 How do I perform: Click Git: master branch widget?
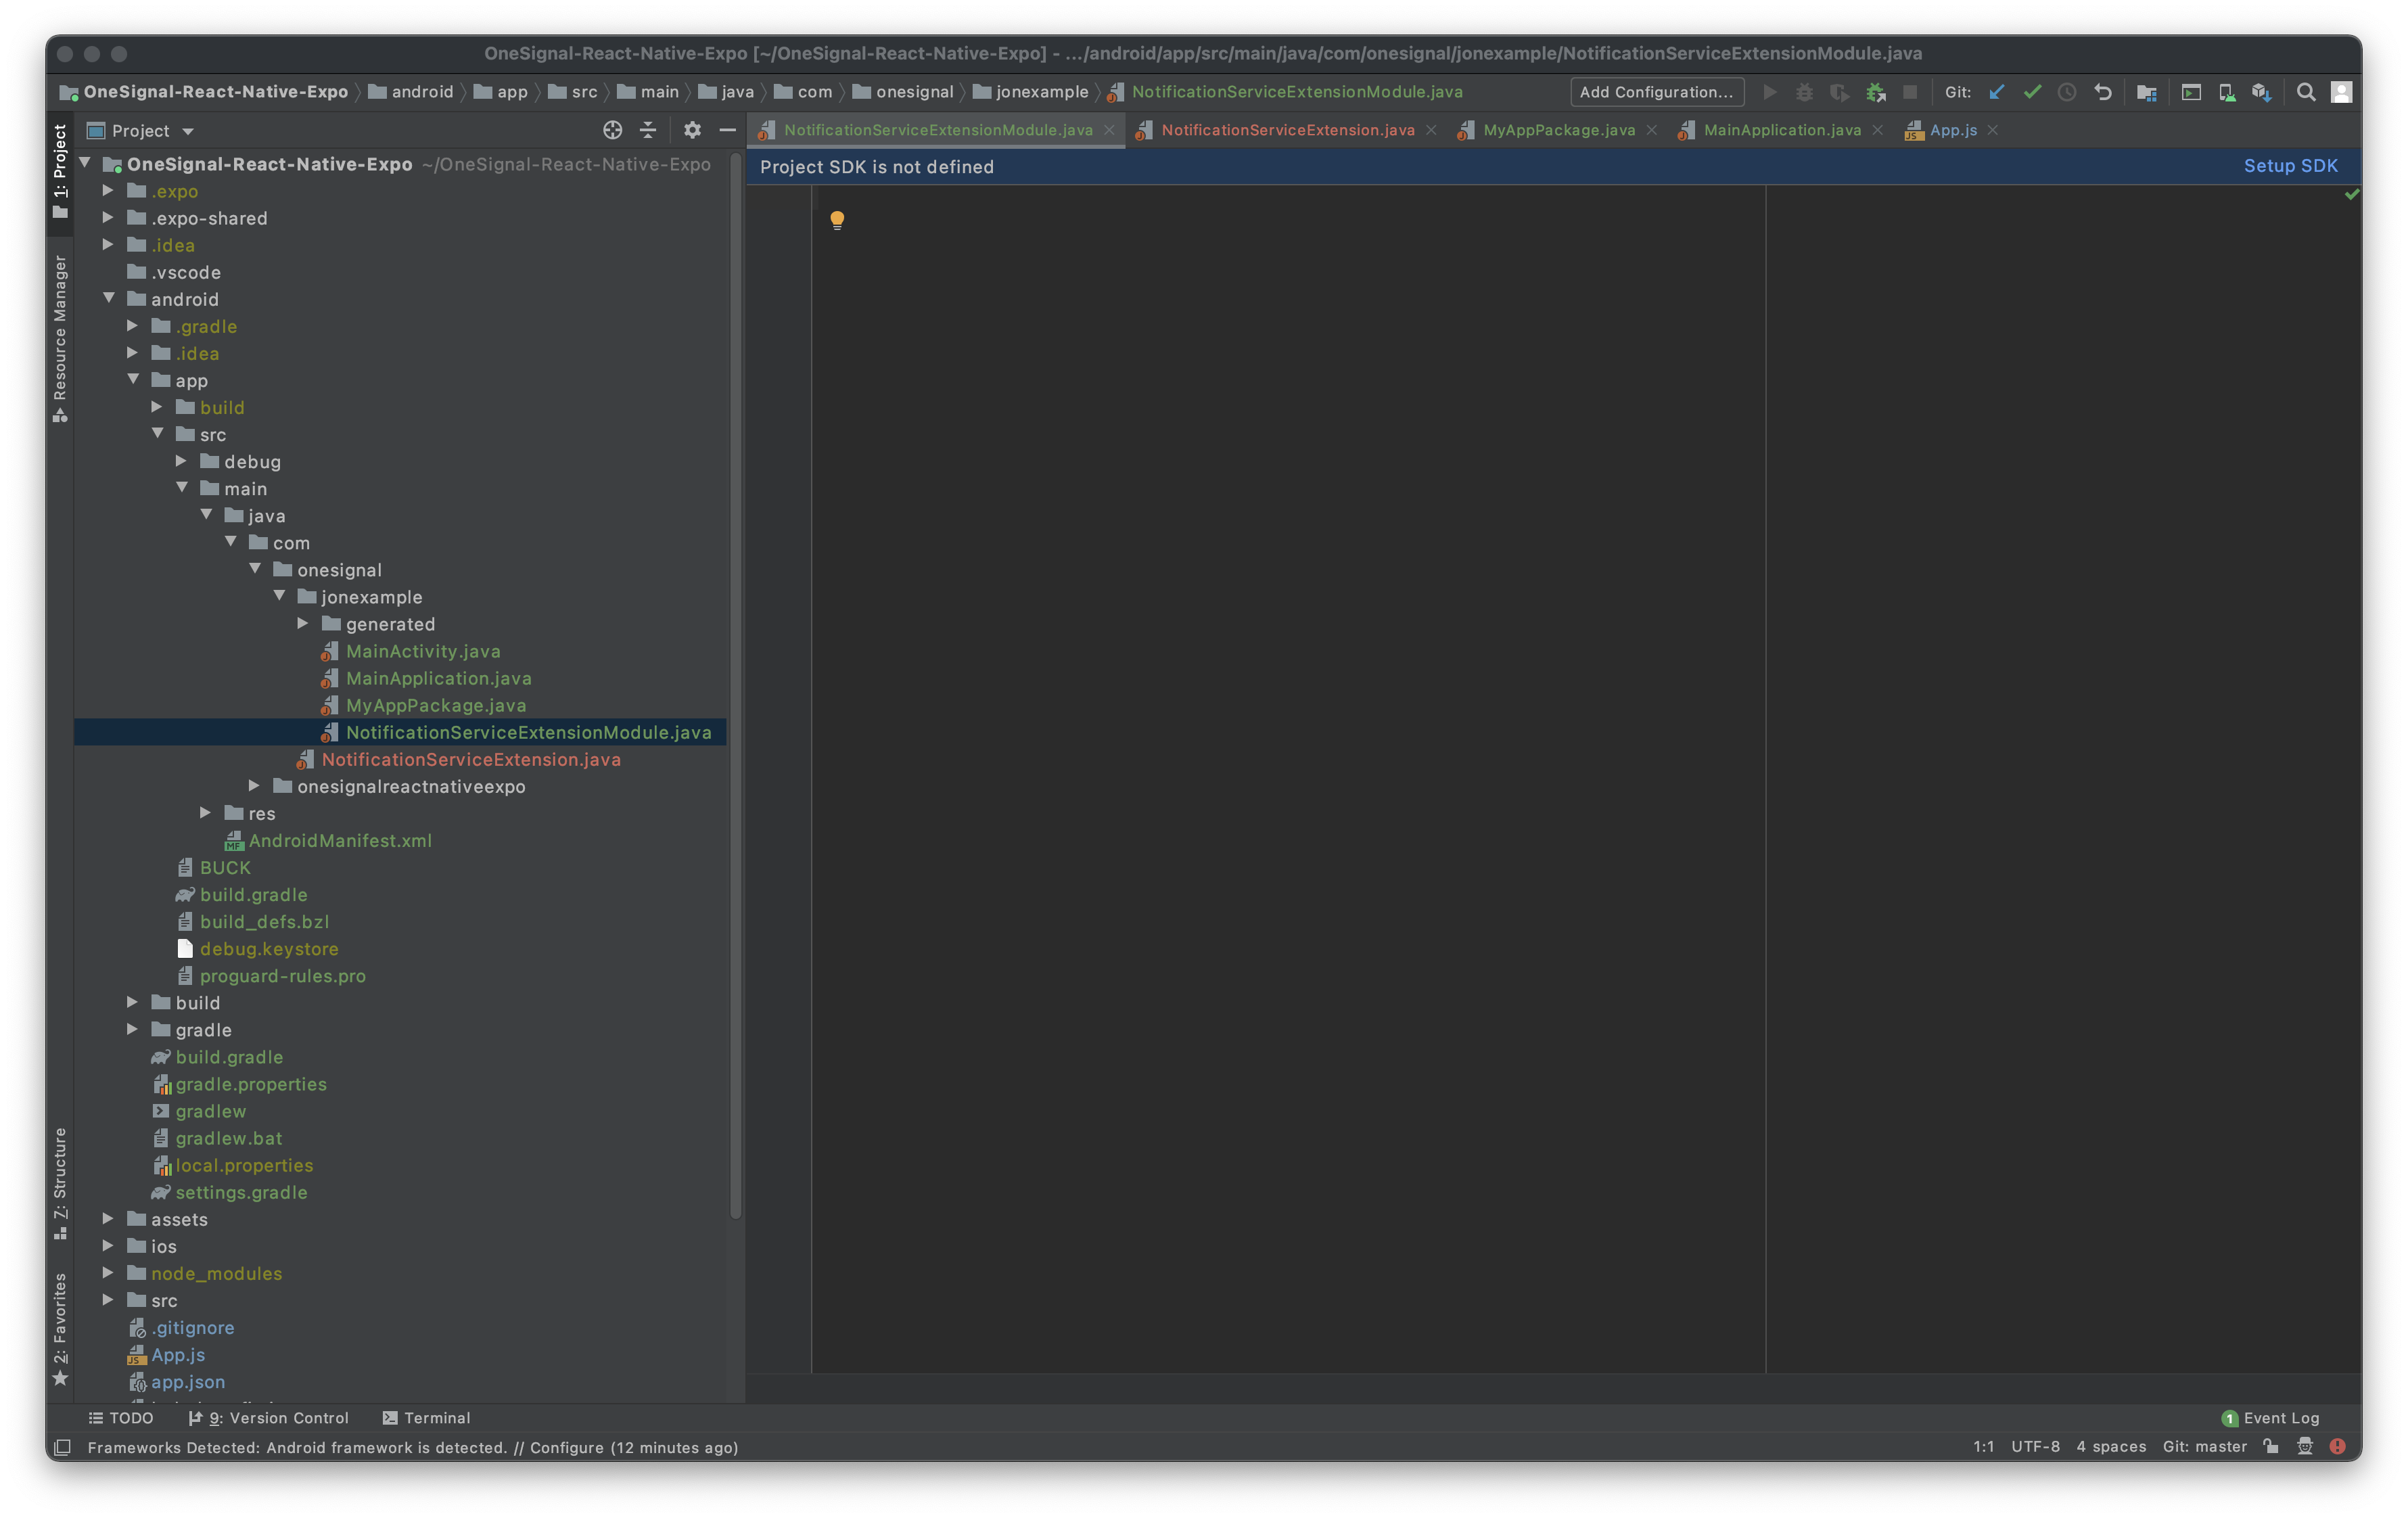(x=2204, y=1446)
